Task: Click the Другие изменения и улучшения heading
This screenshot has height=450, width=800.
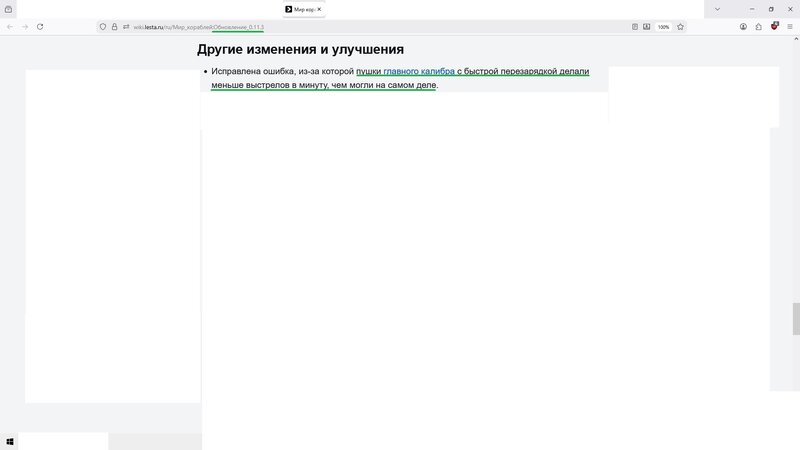Action: tap(301, 49)
